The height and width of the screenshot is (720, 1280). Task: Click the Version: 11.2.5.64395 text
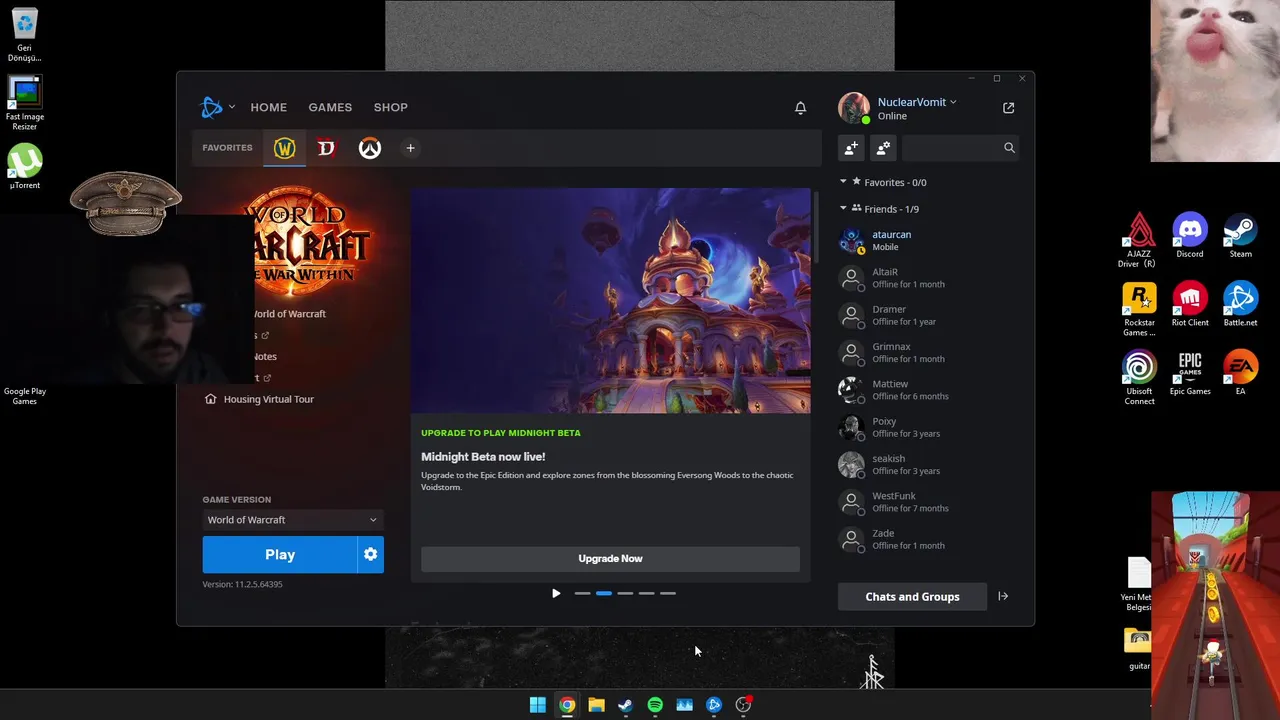(242, 584)
